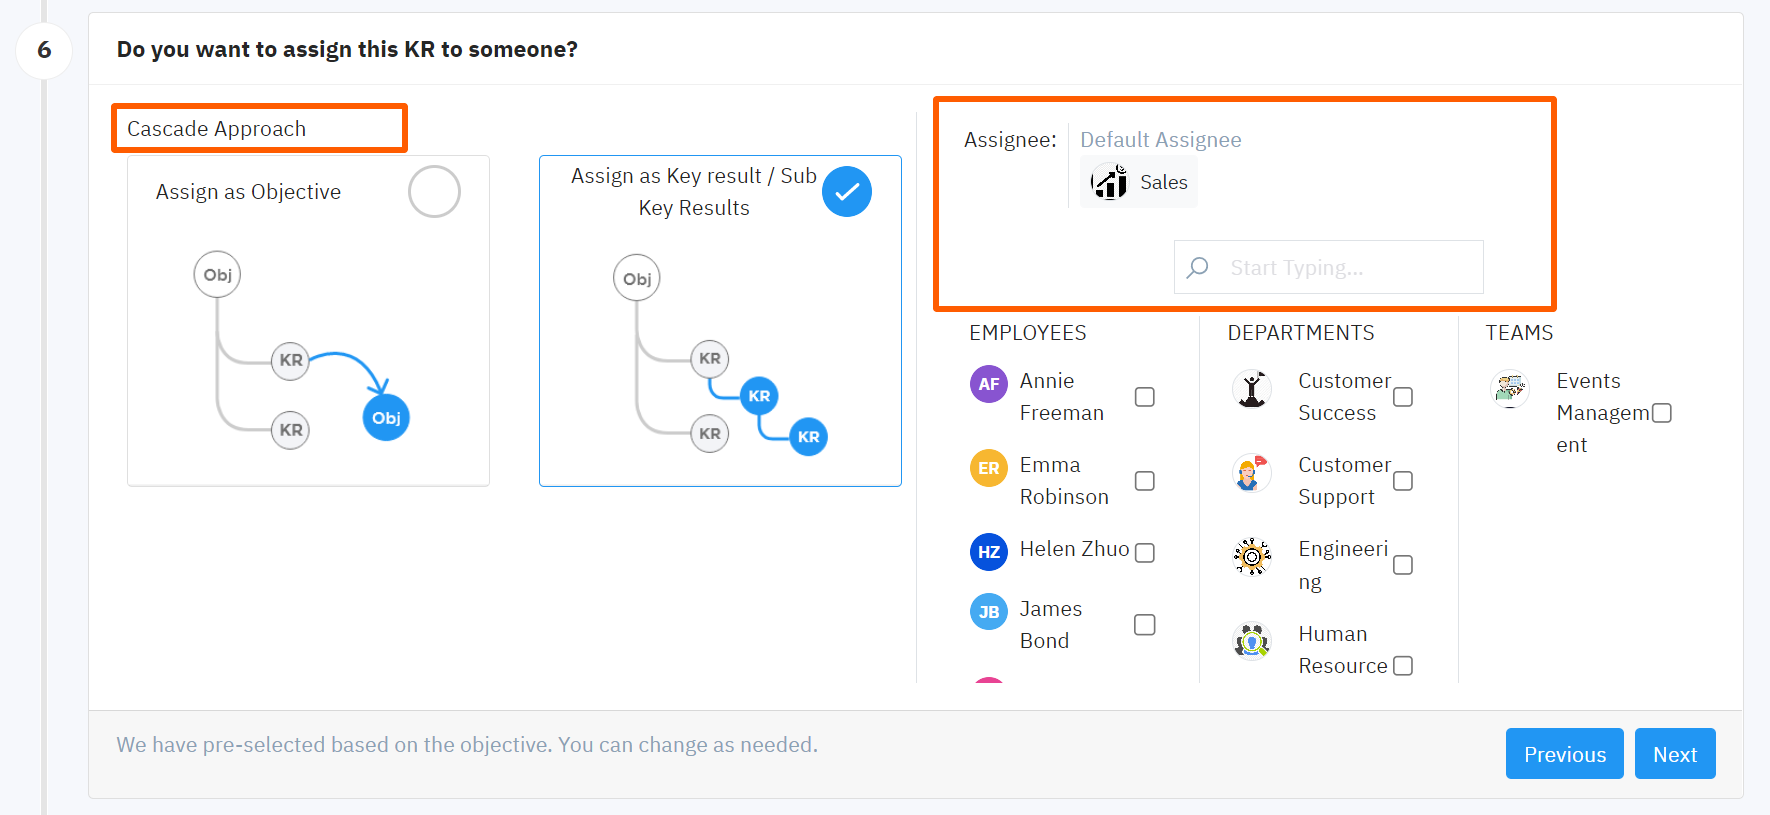Click the Customer Success department icon
Screen dimensions: 1770x815
1251,389
